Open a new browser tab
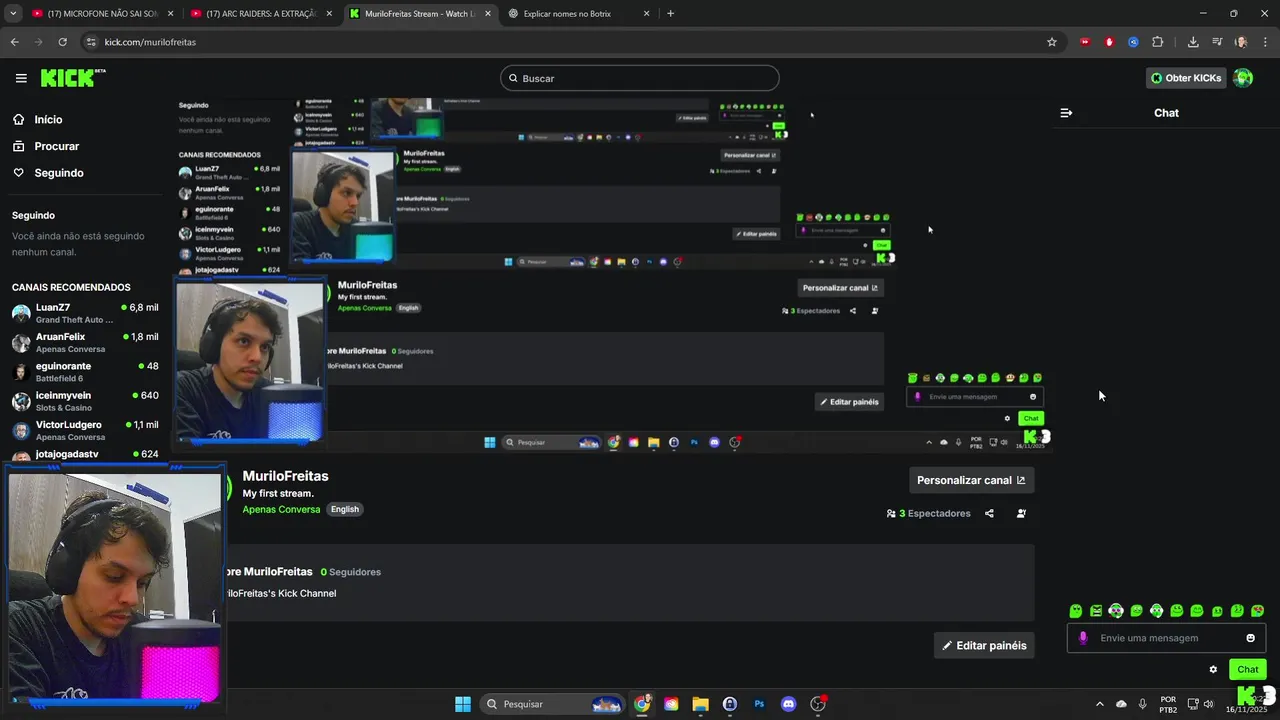Image resolution: width=1280 pixels, height=720 pixels. pos(670,14)
